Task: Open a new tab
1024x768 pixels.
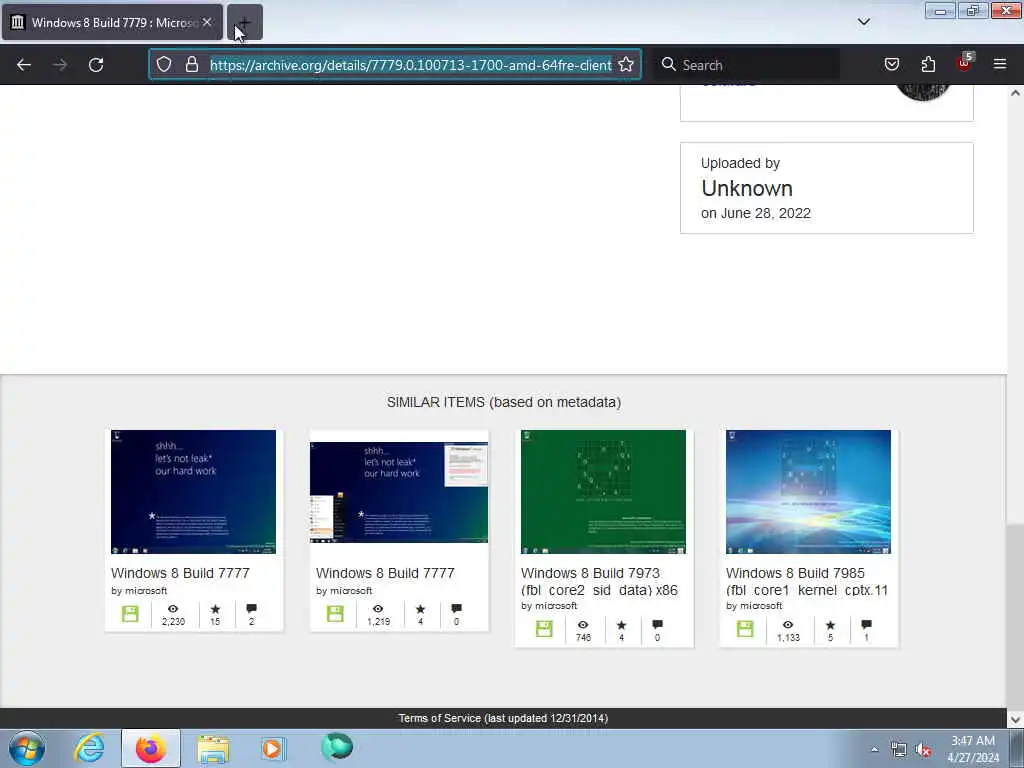Action: 245,22
